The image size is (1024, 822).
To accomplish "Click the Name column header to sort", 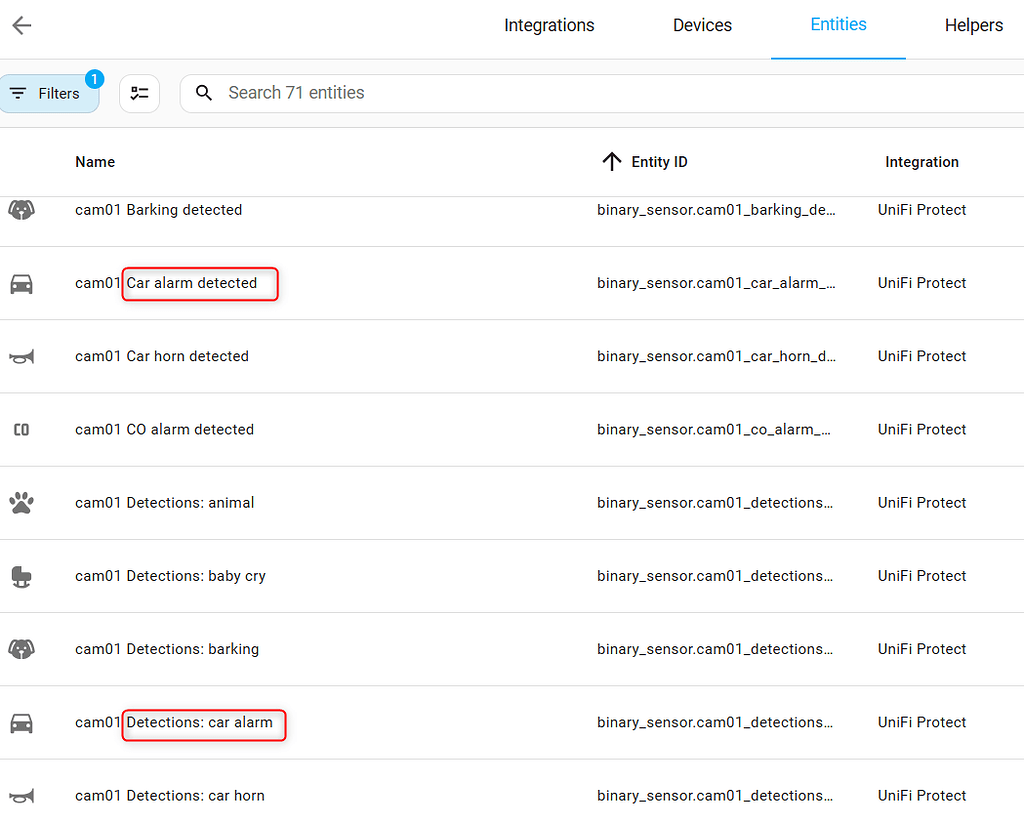I will pyautogui.click(x=95, y=161).
